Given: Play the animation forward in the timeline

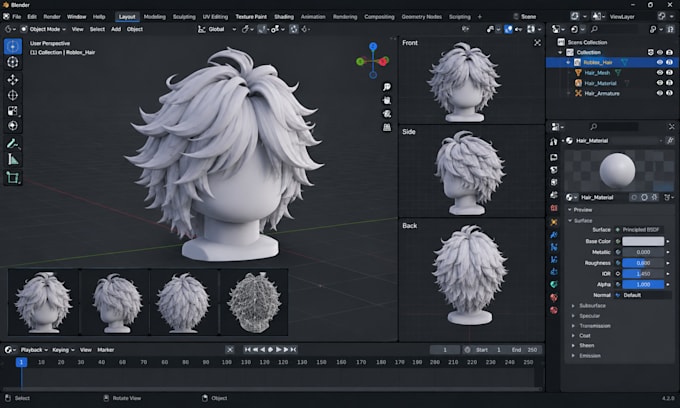Looking at the screenshot, I should (x=278, y=349).
